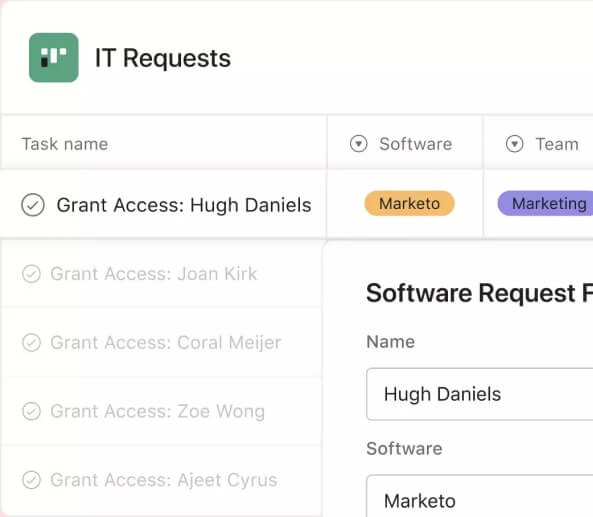The width and height of the screenshot is (593, 517).
Task: Open Grant Access: Ajeet Cyrus task
Action: (164, 480)
